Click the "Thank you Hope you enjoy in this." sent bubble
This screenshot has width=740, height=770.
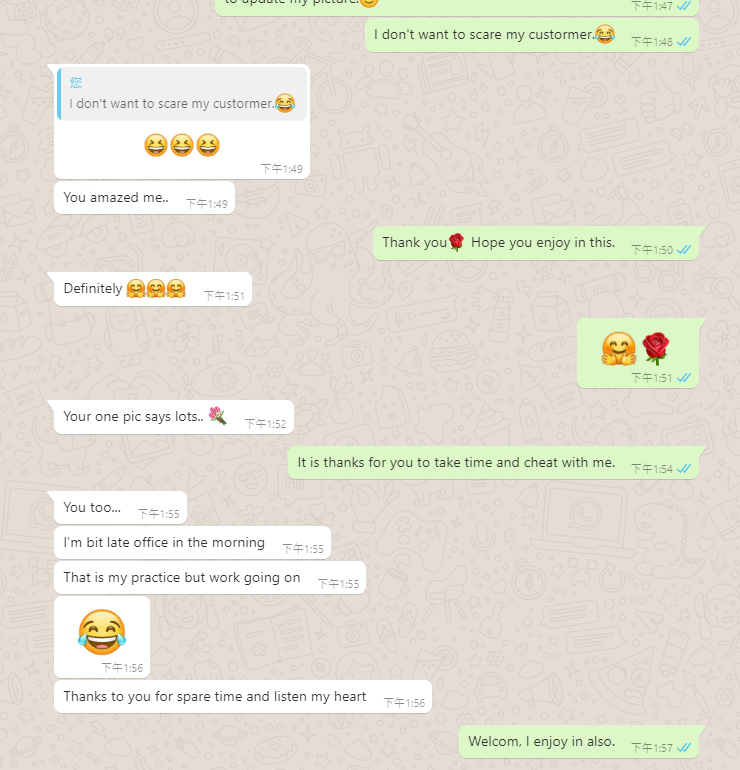(x=536, y=243)
